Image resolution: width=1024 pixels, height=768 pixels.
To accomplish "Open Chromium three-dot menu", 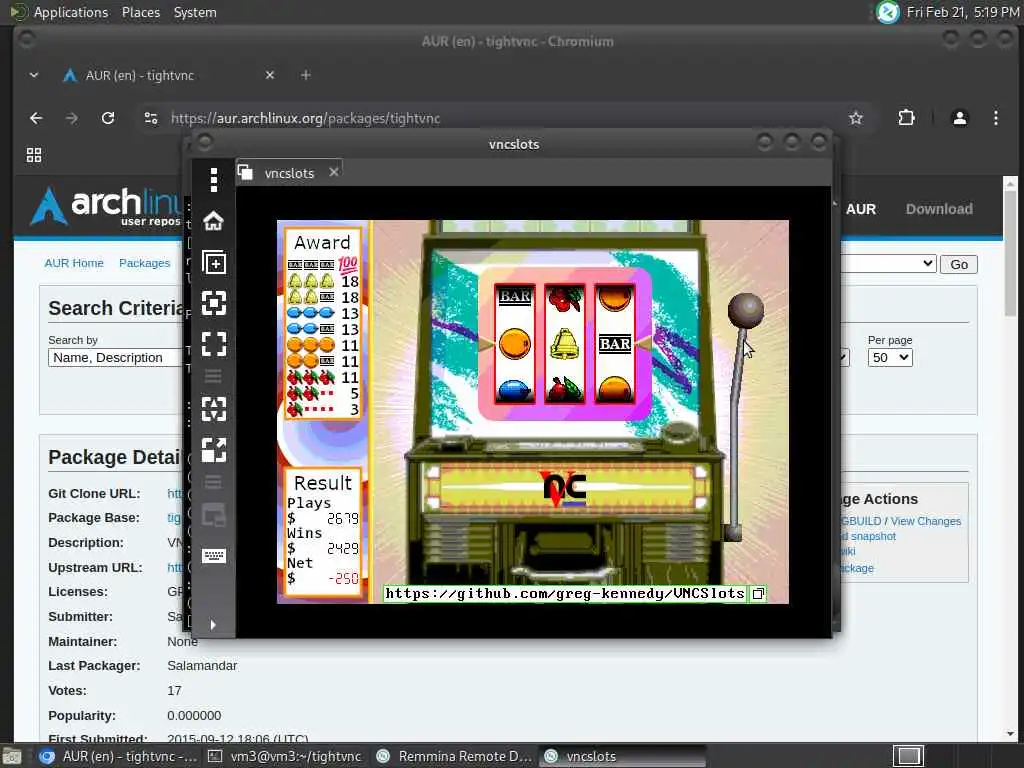I will point(995,118).
